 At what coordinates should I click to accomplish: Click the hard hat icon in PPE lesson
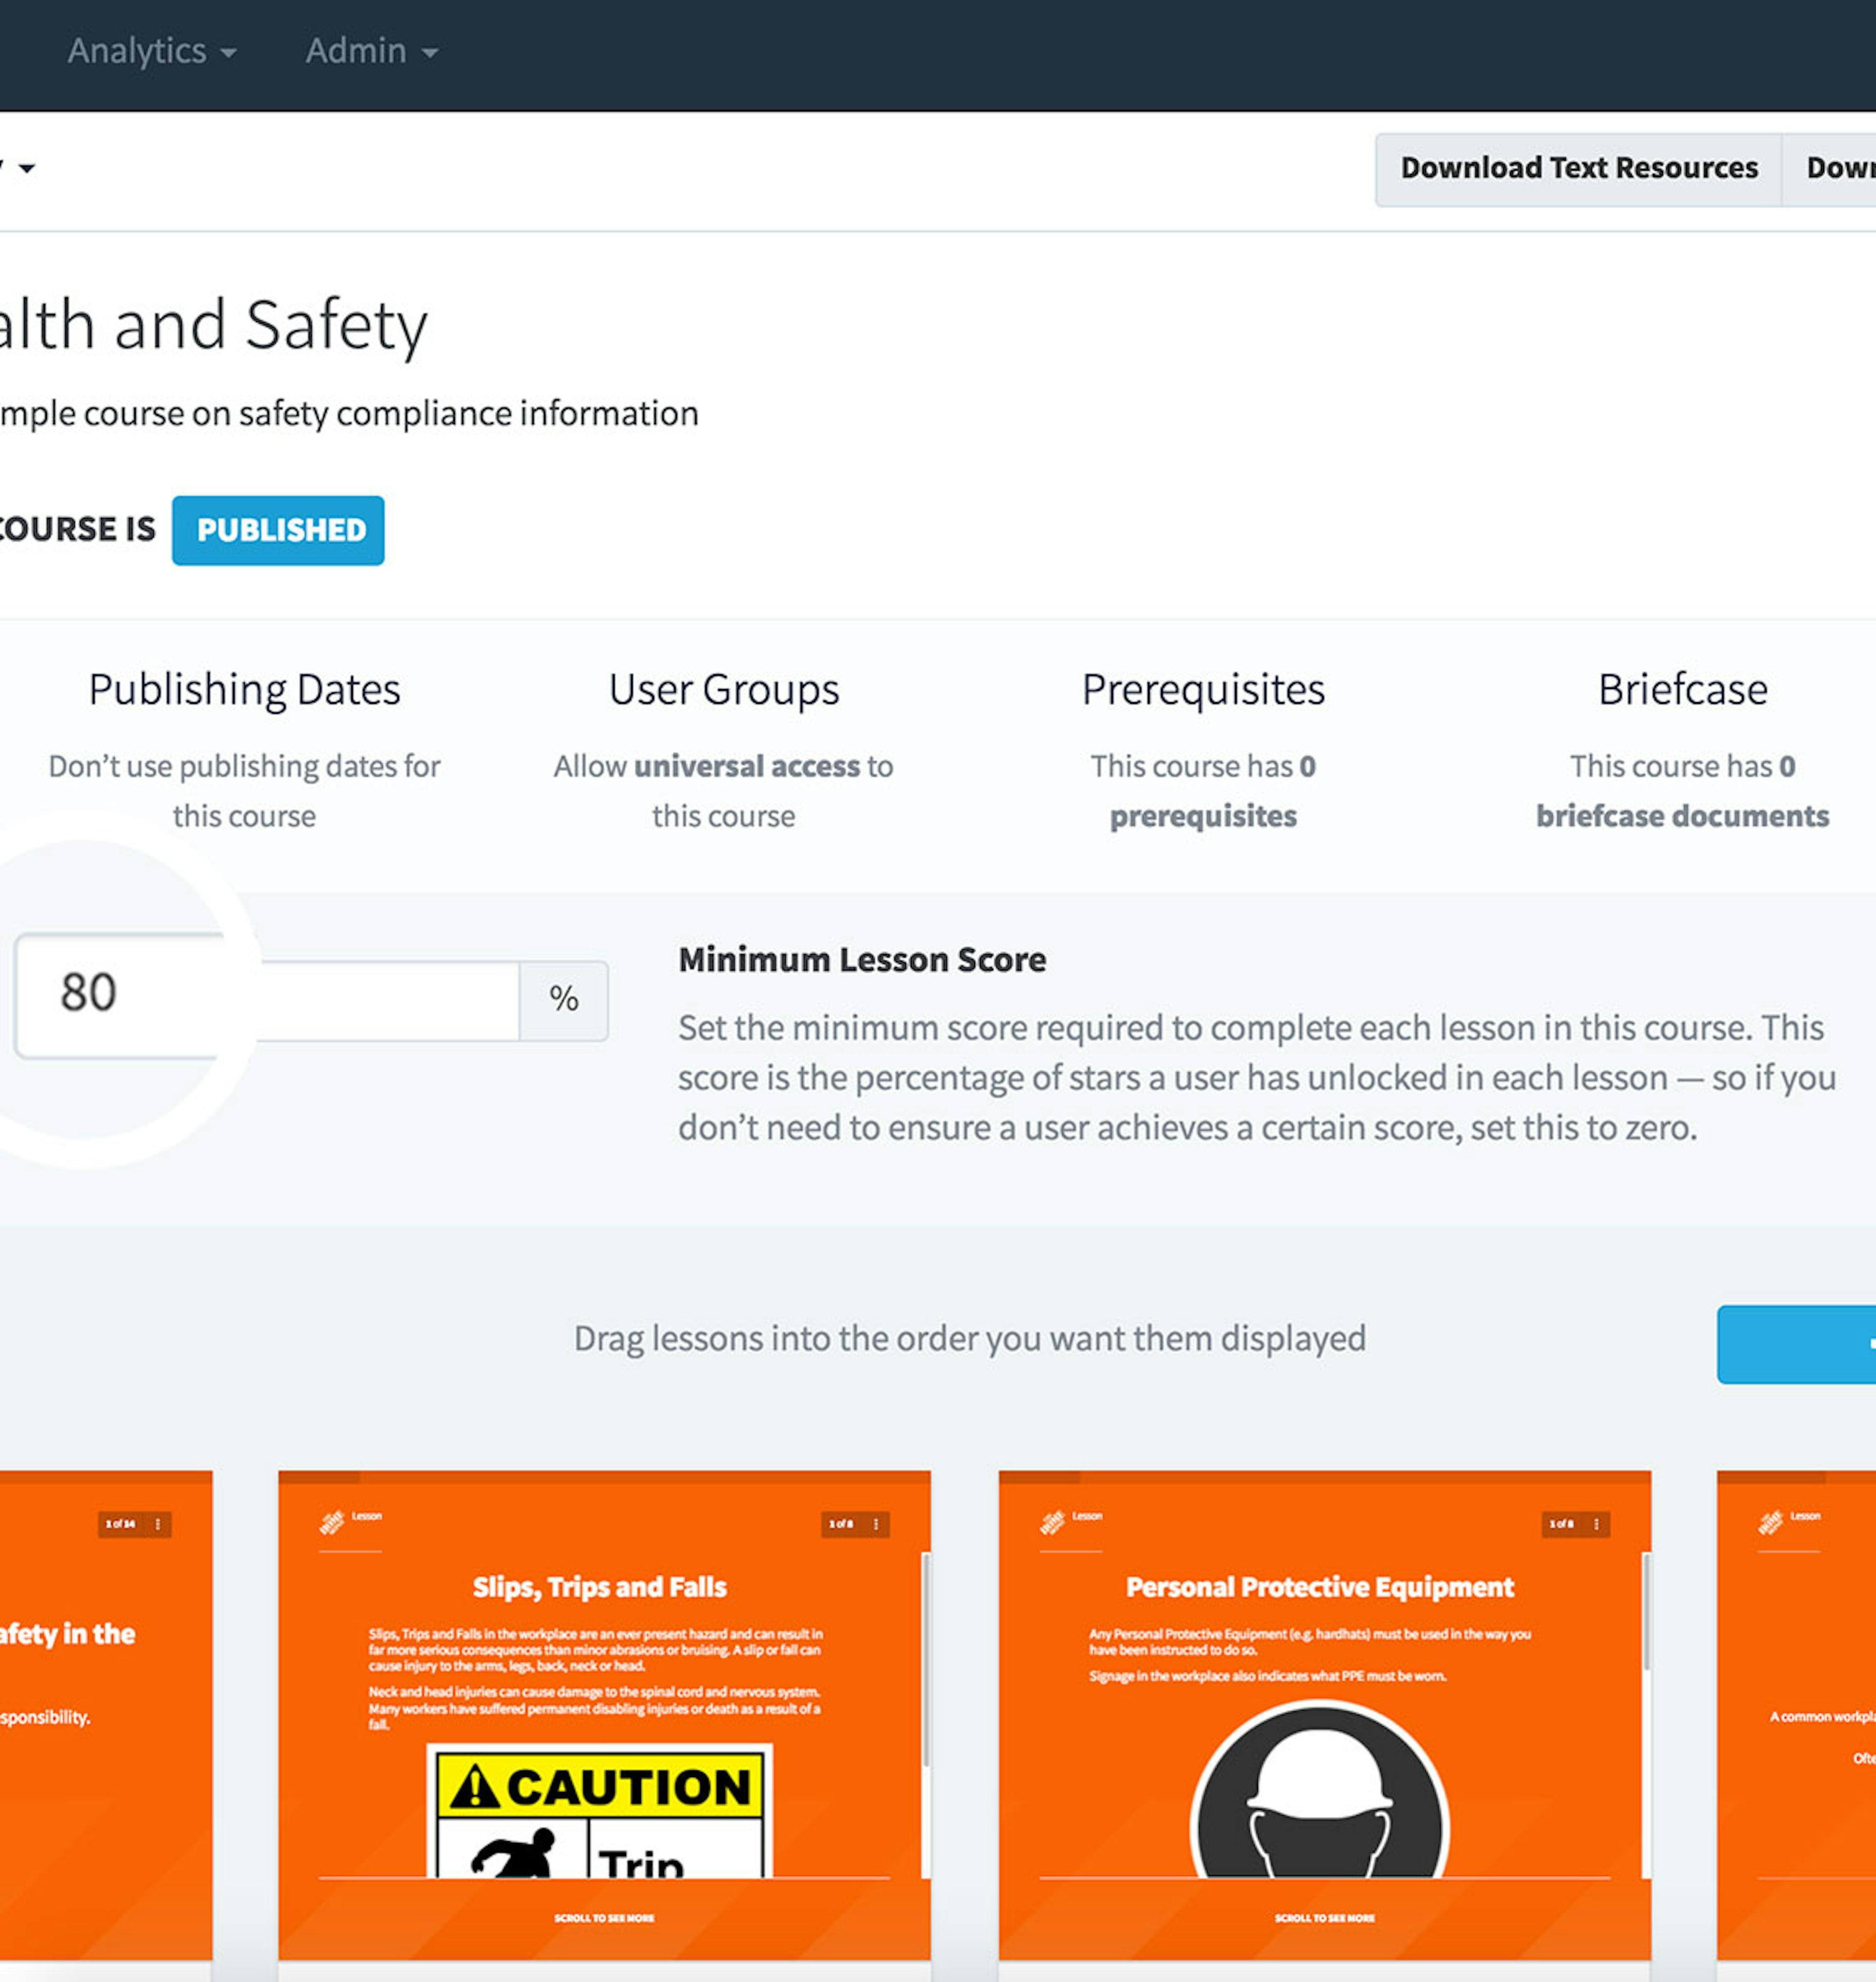pyautogui.click(x=1320, y=1790)
